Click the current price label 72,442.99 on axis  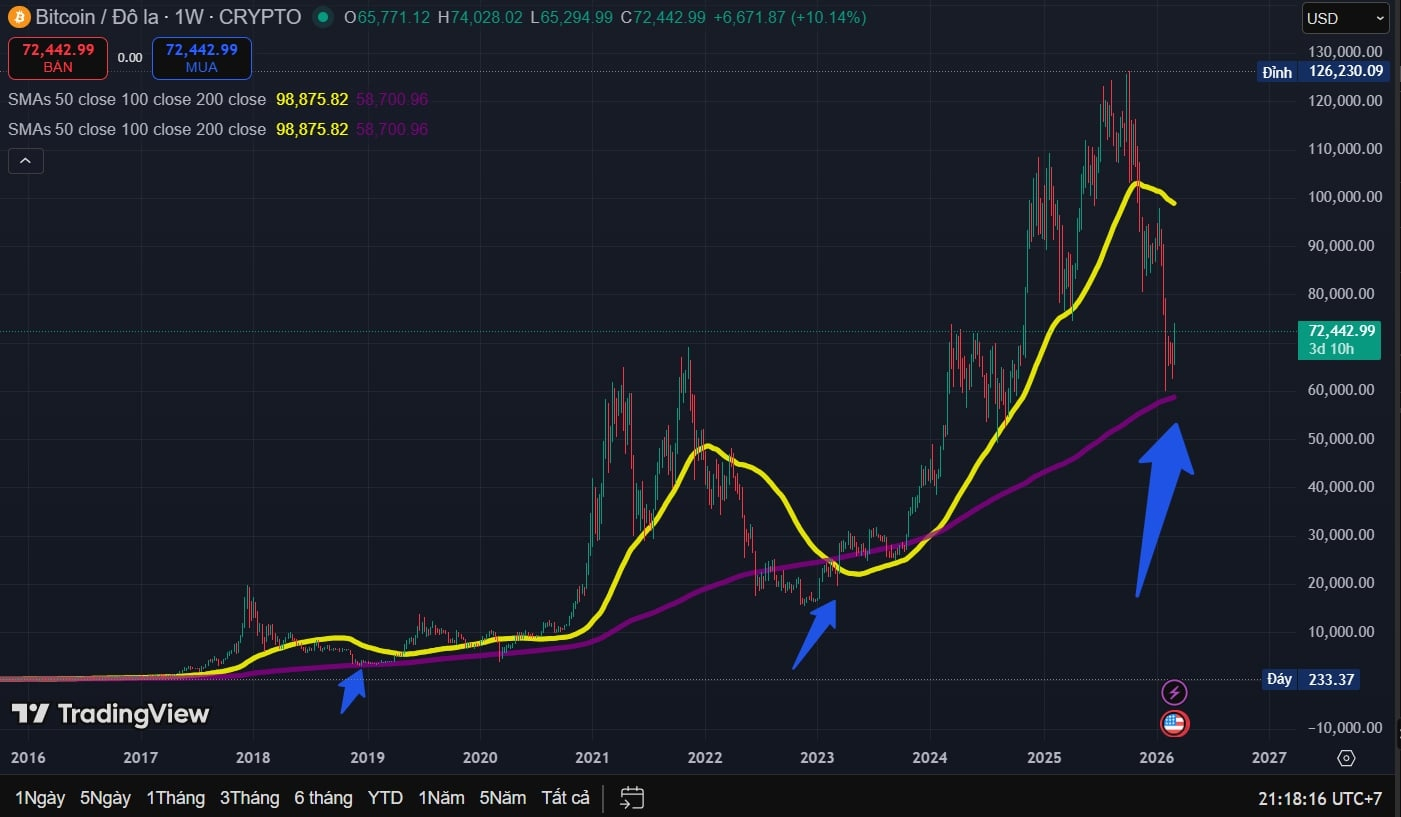(1340, 340)
